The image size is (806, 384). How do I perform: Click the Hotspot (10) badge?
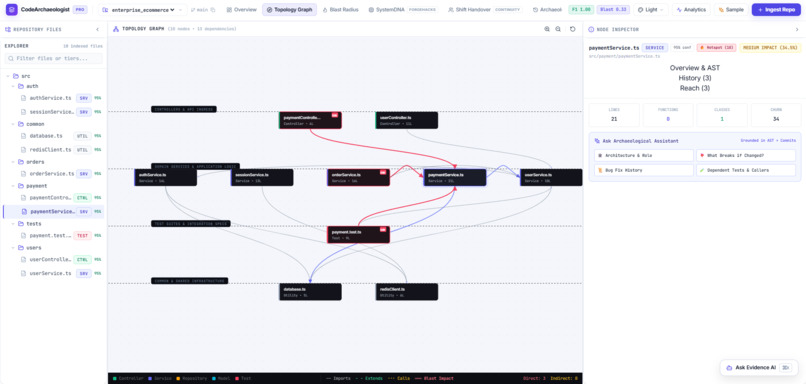[x=717, y=48]
